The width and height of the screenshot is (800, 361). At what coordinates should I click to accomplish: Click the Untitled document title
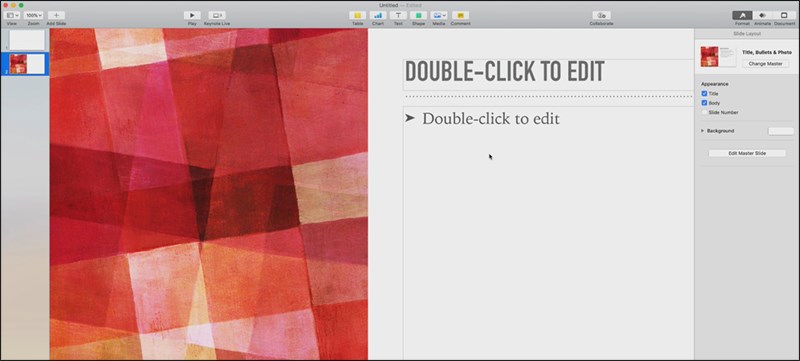[388, 5]
